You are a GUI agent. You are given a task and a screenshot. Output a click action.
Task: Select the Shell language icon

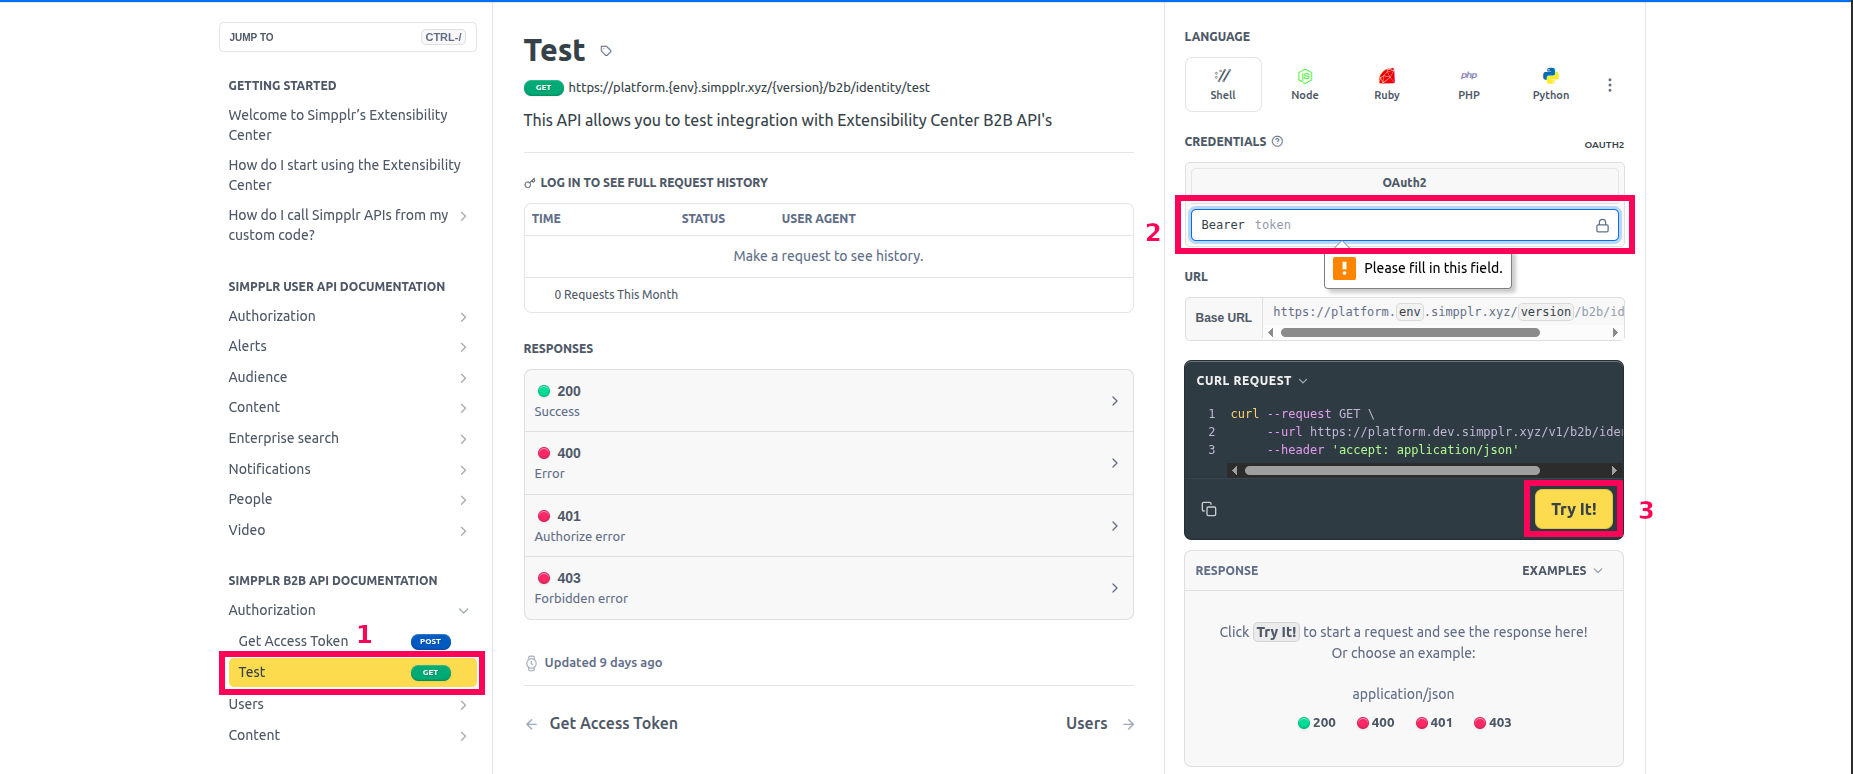(1222, 84)
